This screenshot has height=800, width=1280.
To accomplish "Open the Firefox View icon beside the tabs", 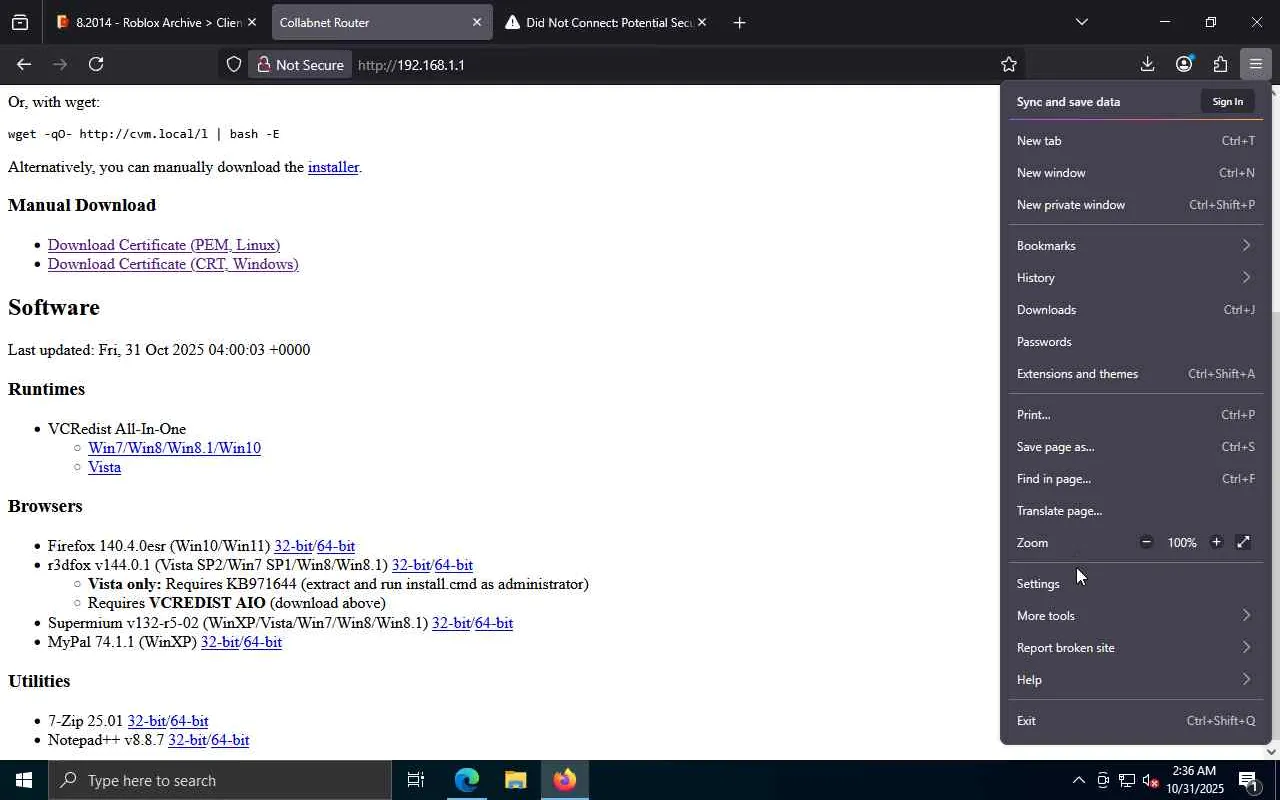I will [x=20, y=22].
